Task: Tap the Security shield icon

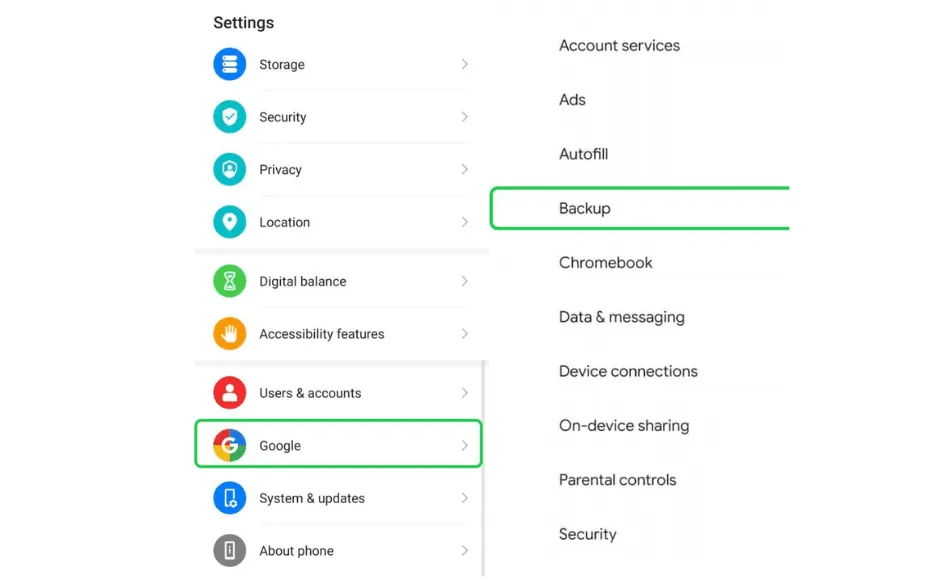Action: [230, 117]
